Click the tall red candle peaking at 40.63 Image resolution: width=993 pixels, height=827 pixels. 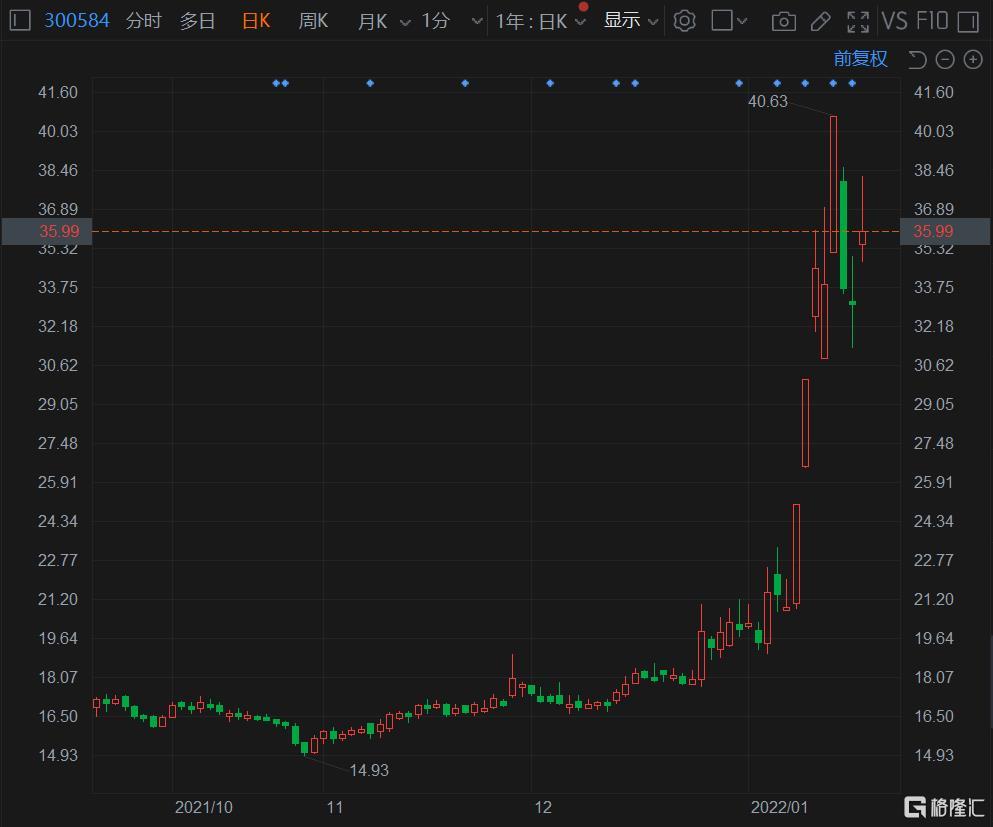[x=833, y=184]
